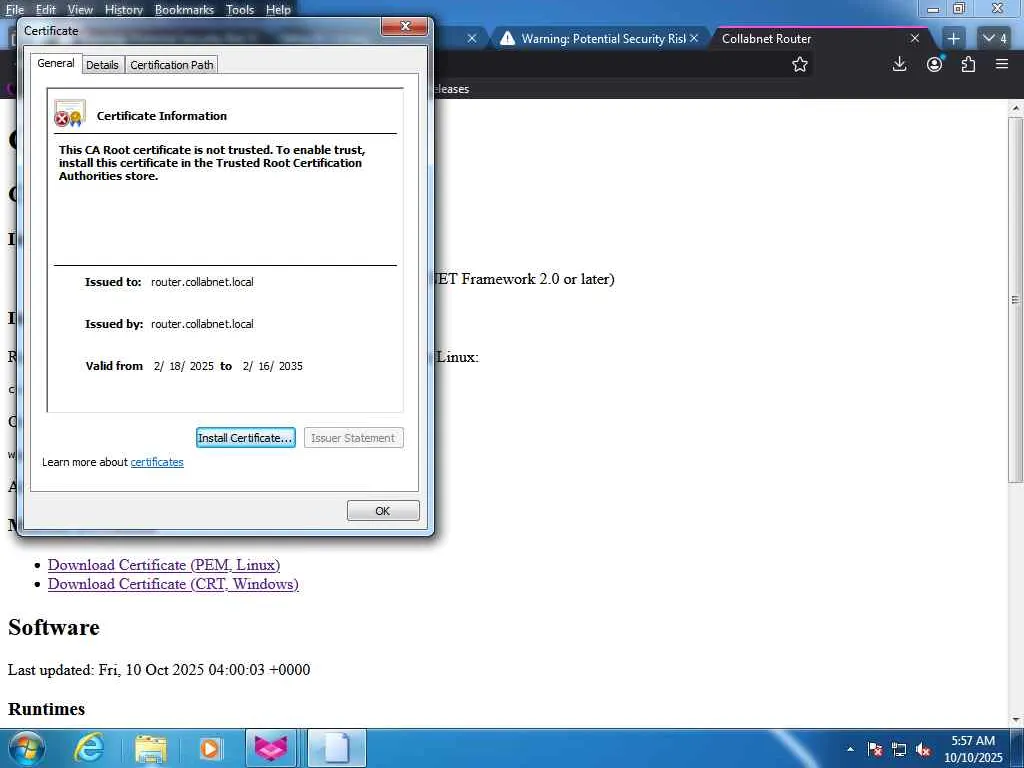Open the File menu in browser
This screenshot has width=1024, height=768.
pos(14,10)
